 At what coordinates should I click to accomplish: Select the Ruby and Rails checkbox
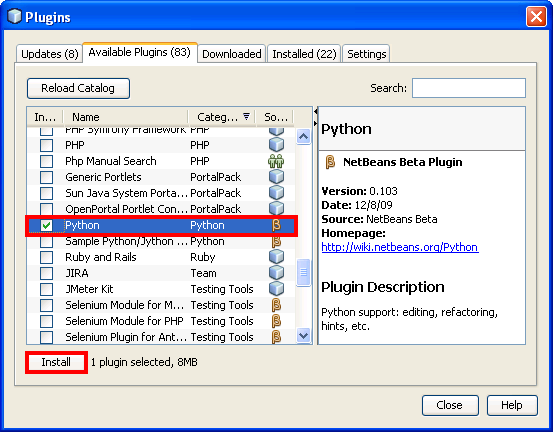46,257
